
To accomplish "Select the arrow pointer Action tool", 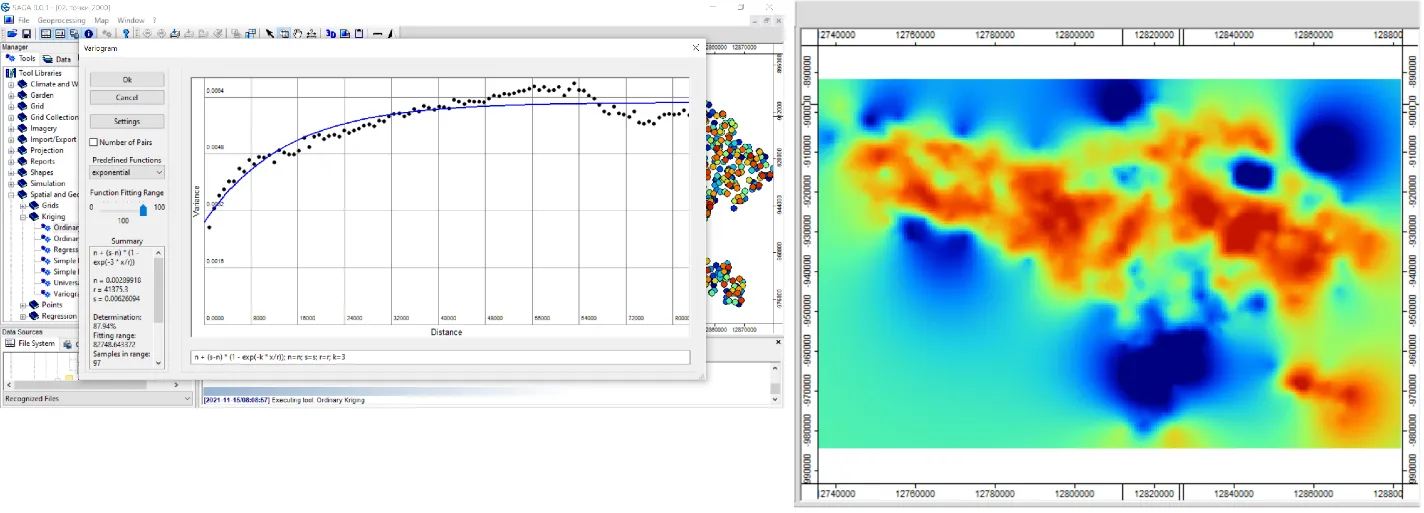I will point(269,33).
